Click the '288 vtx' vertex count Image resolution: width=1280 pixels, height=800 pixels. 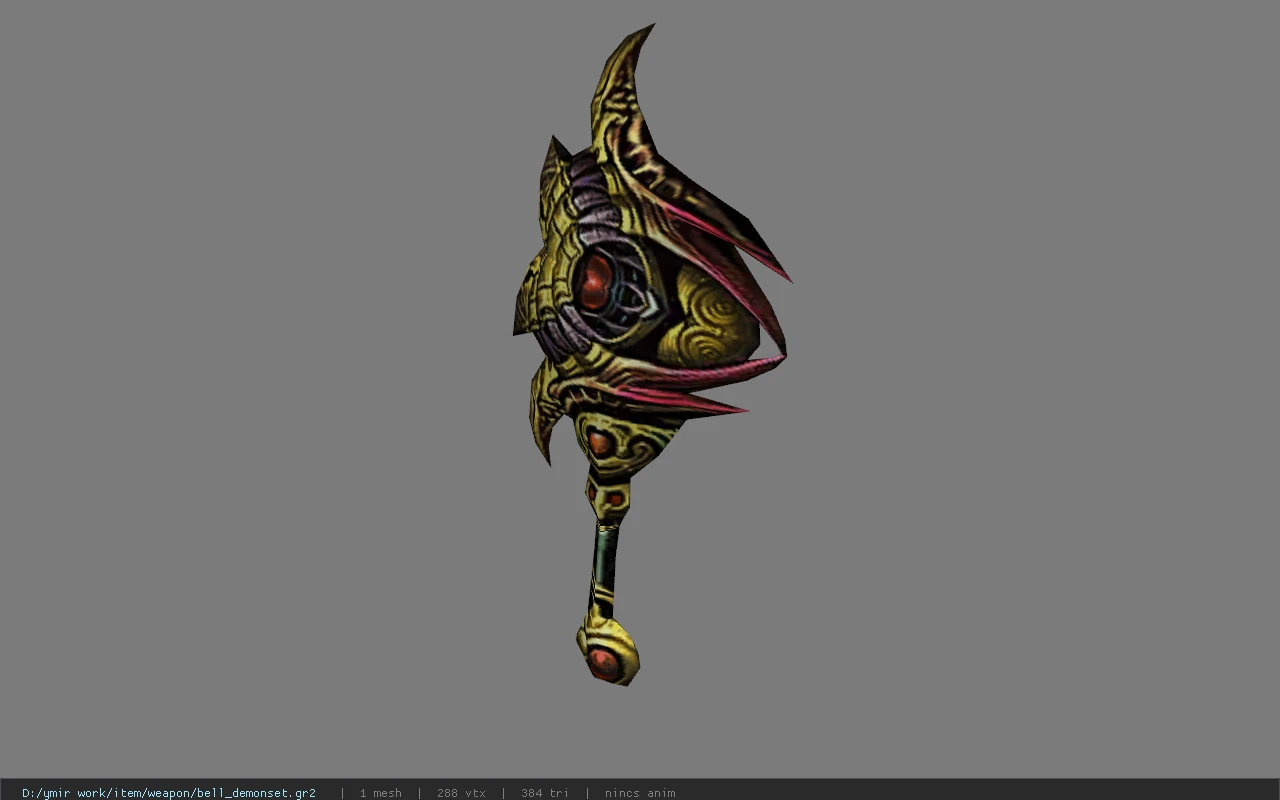(x=461, y=793)
